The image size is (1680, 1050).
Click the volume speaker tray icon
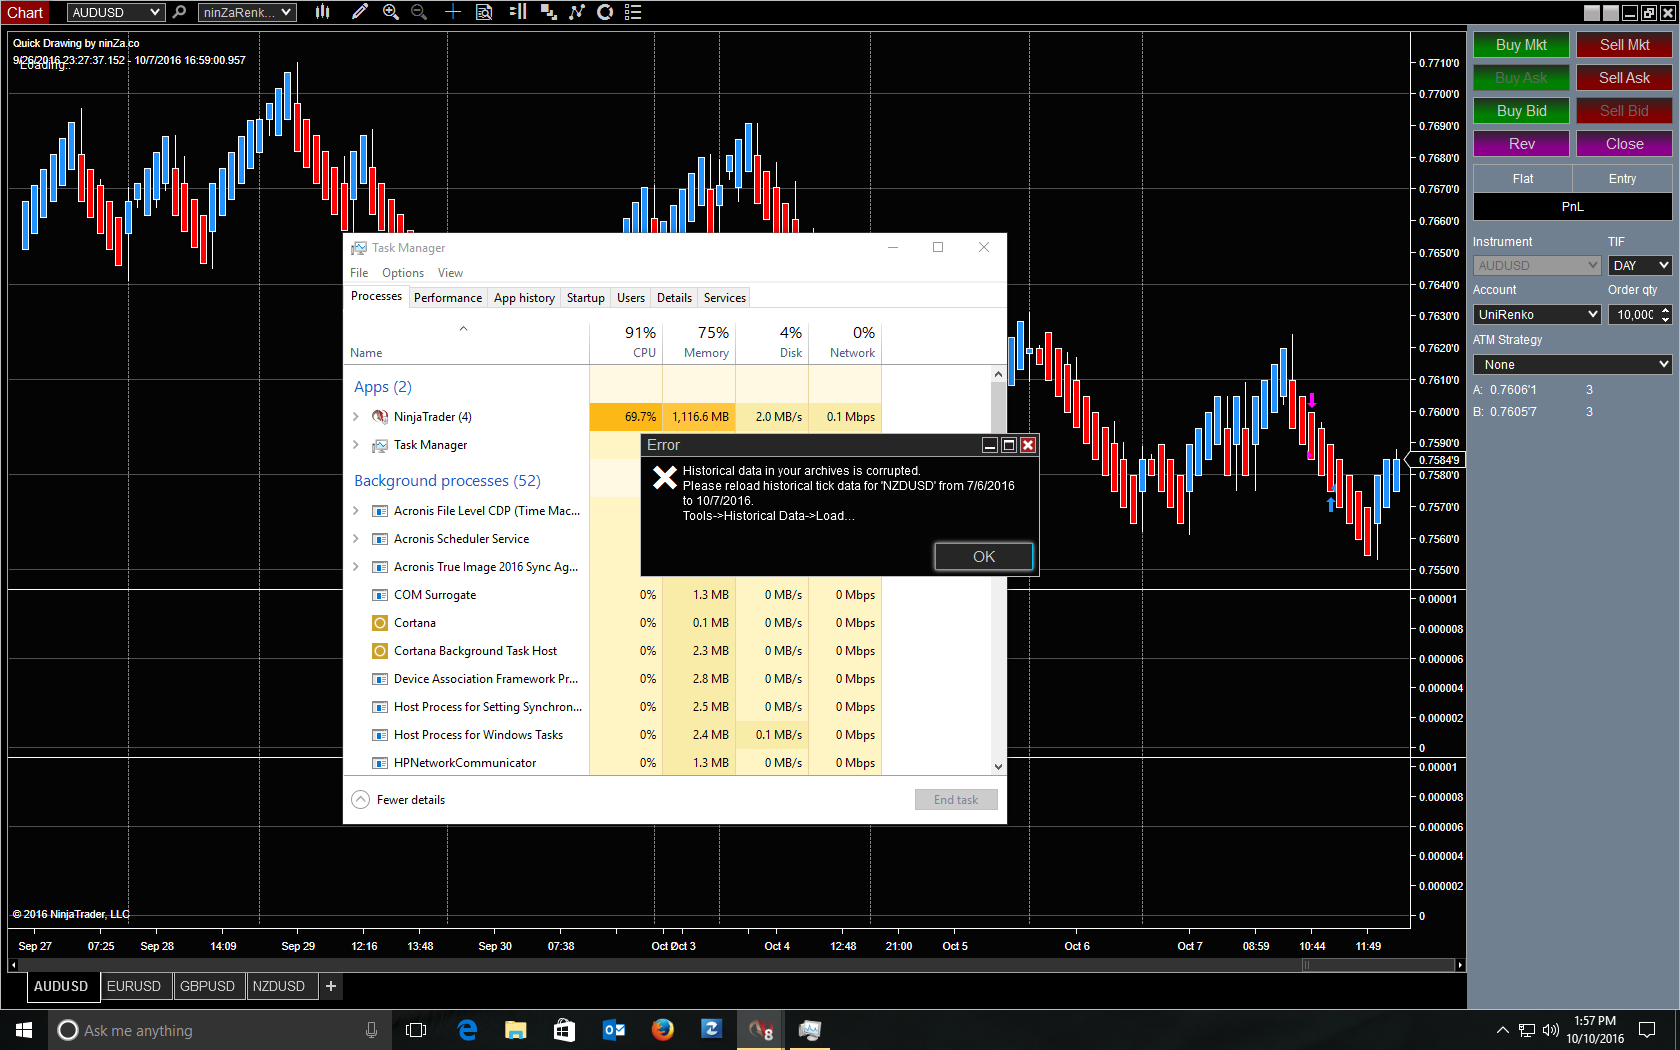1551,1030
